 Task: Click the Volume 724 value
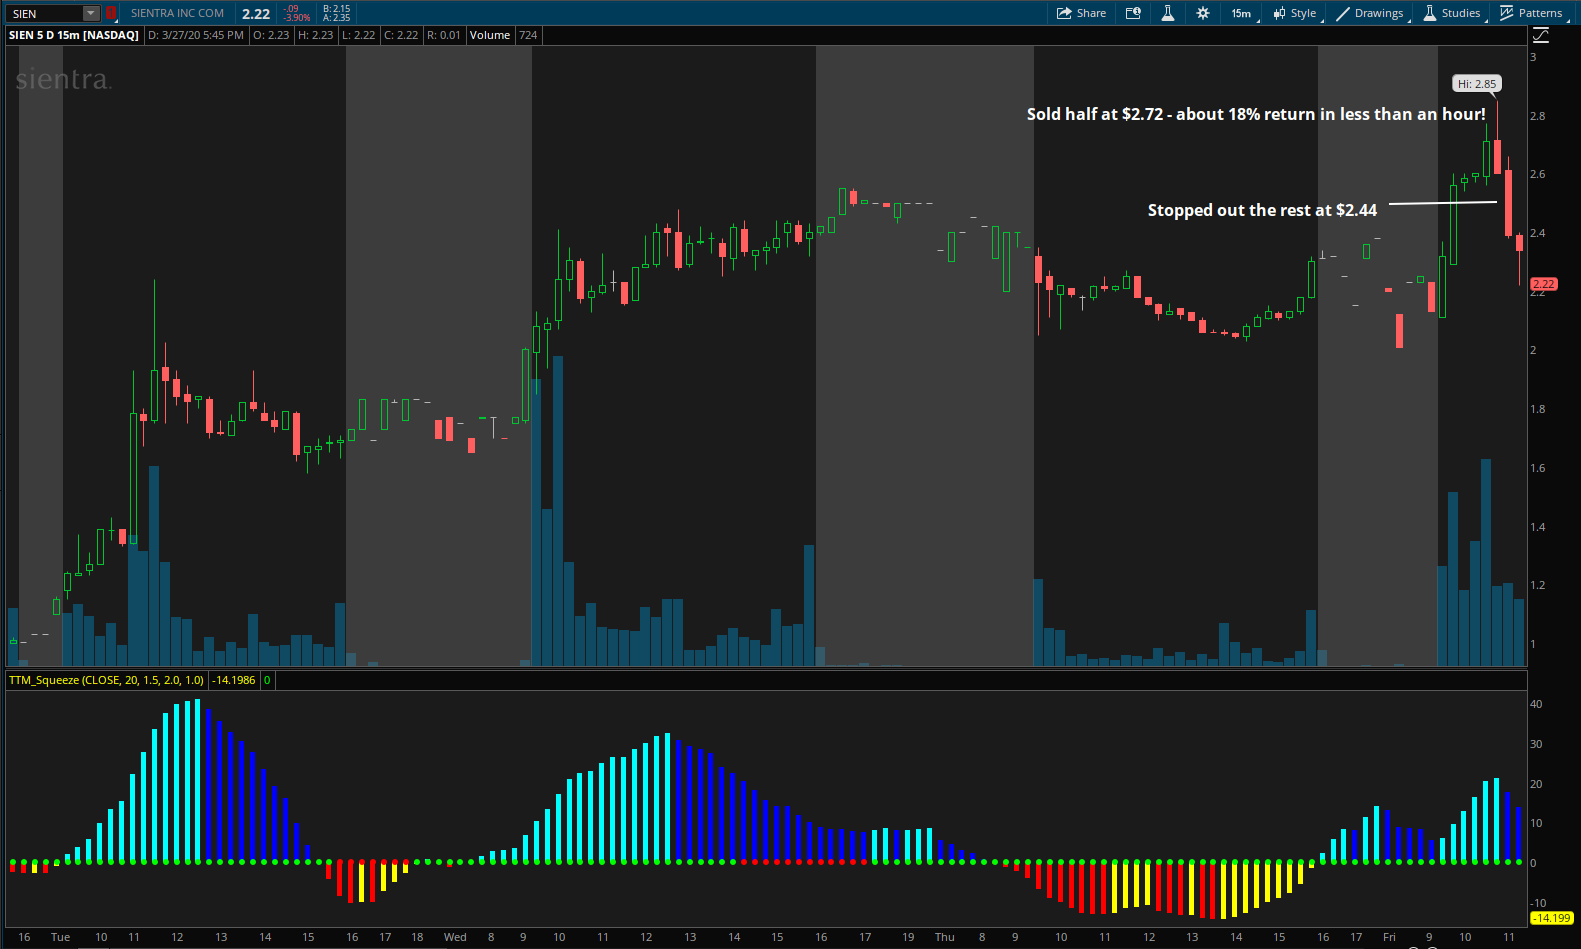click(x=528, y=35)
